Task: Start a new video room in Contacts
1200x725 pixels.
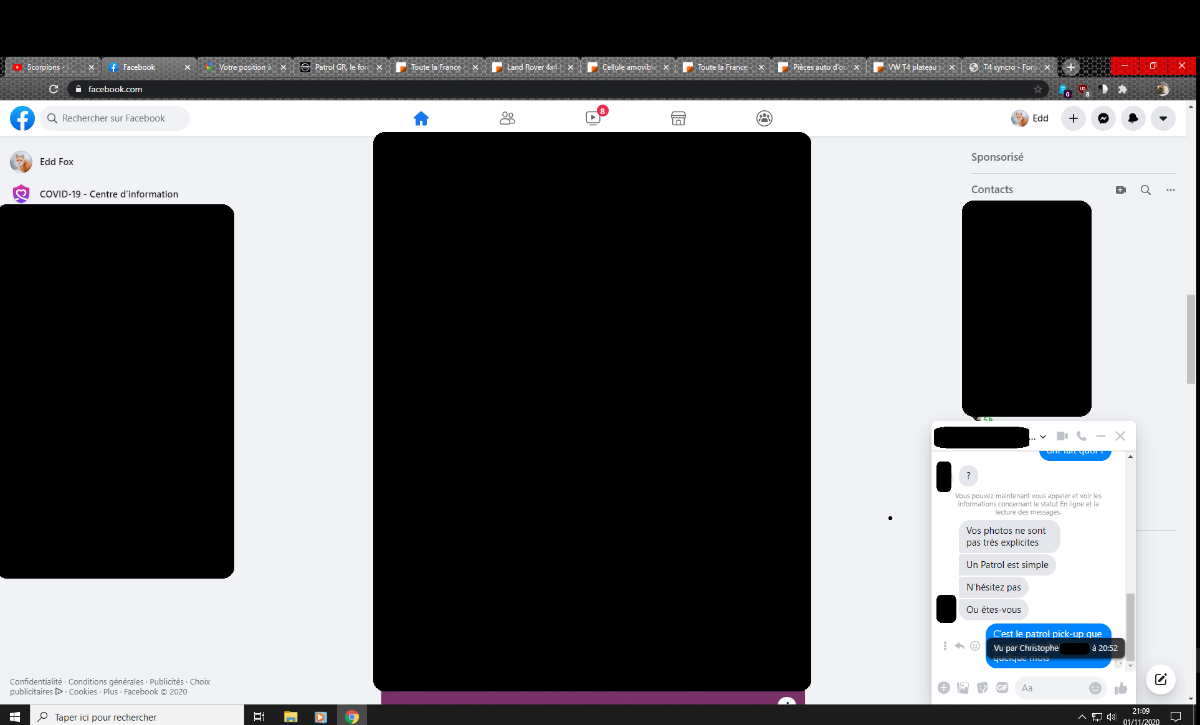Action: point(1121,190)
